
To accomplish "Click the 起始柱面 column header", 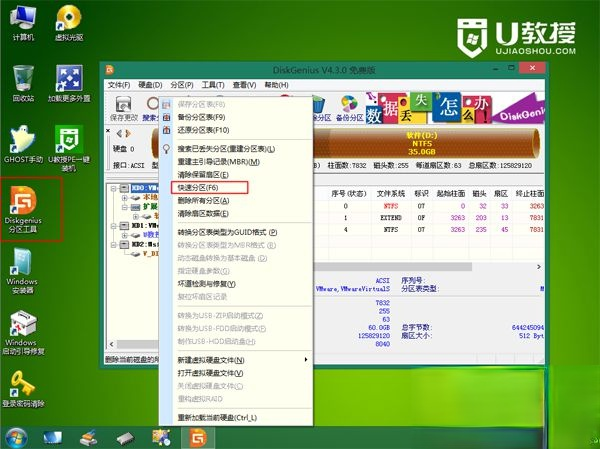I will pos(451,194).
